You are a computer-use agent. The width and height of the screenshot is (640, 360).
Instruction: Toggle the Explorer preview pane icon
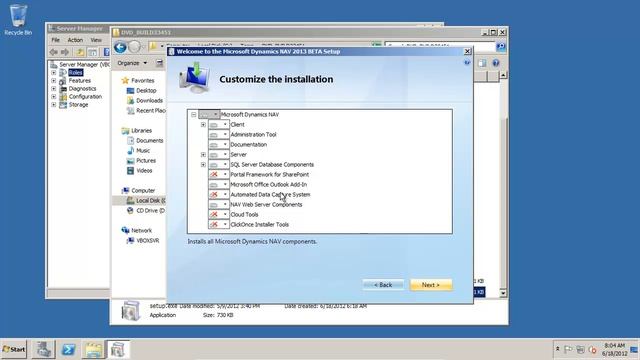tap(482, 63)
